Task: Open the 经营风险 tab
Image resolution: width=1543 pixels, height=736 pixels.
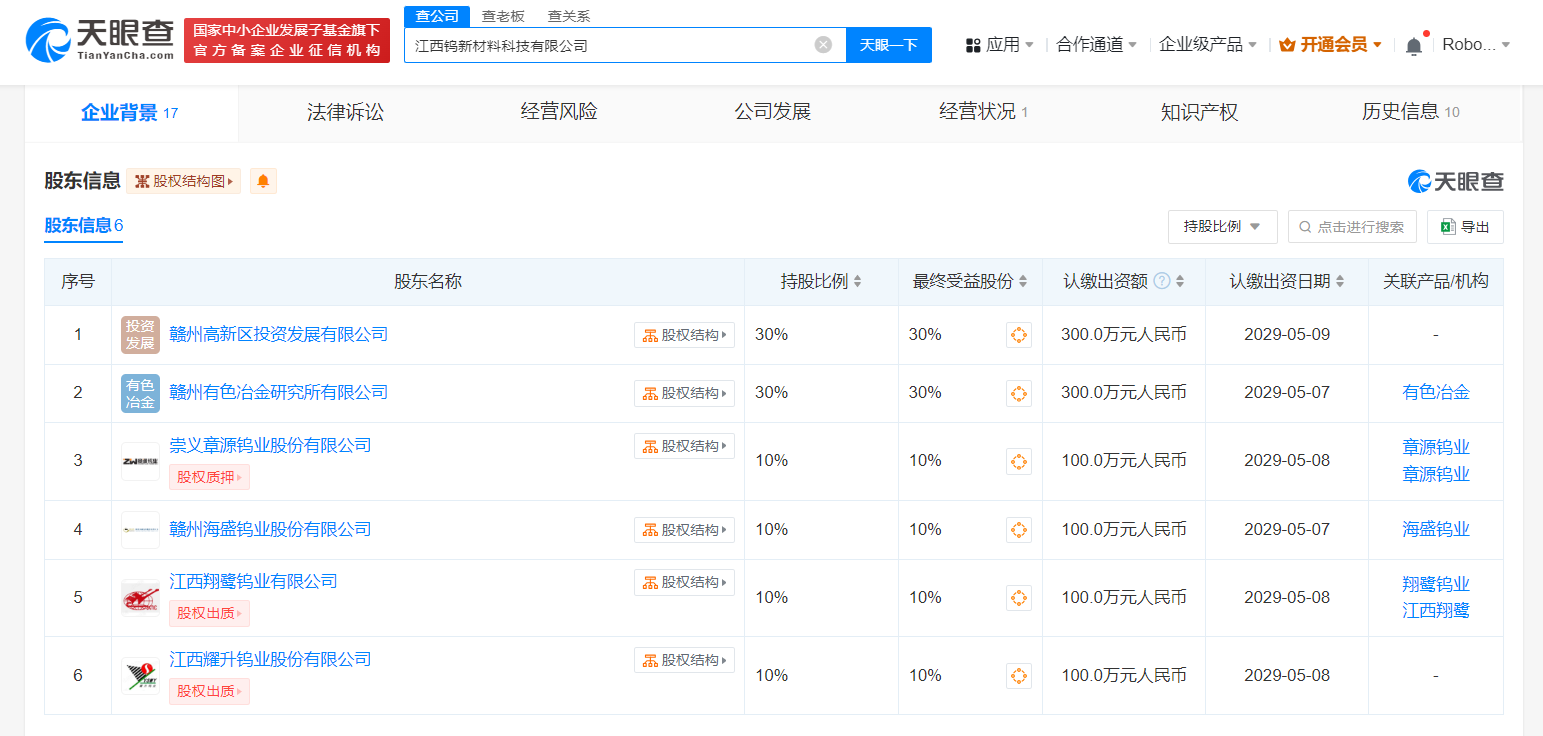Action: (x=559, y=112)
